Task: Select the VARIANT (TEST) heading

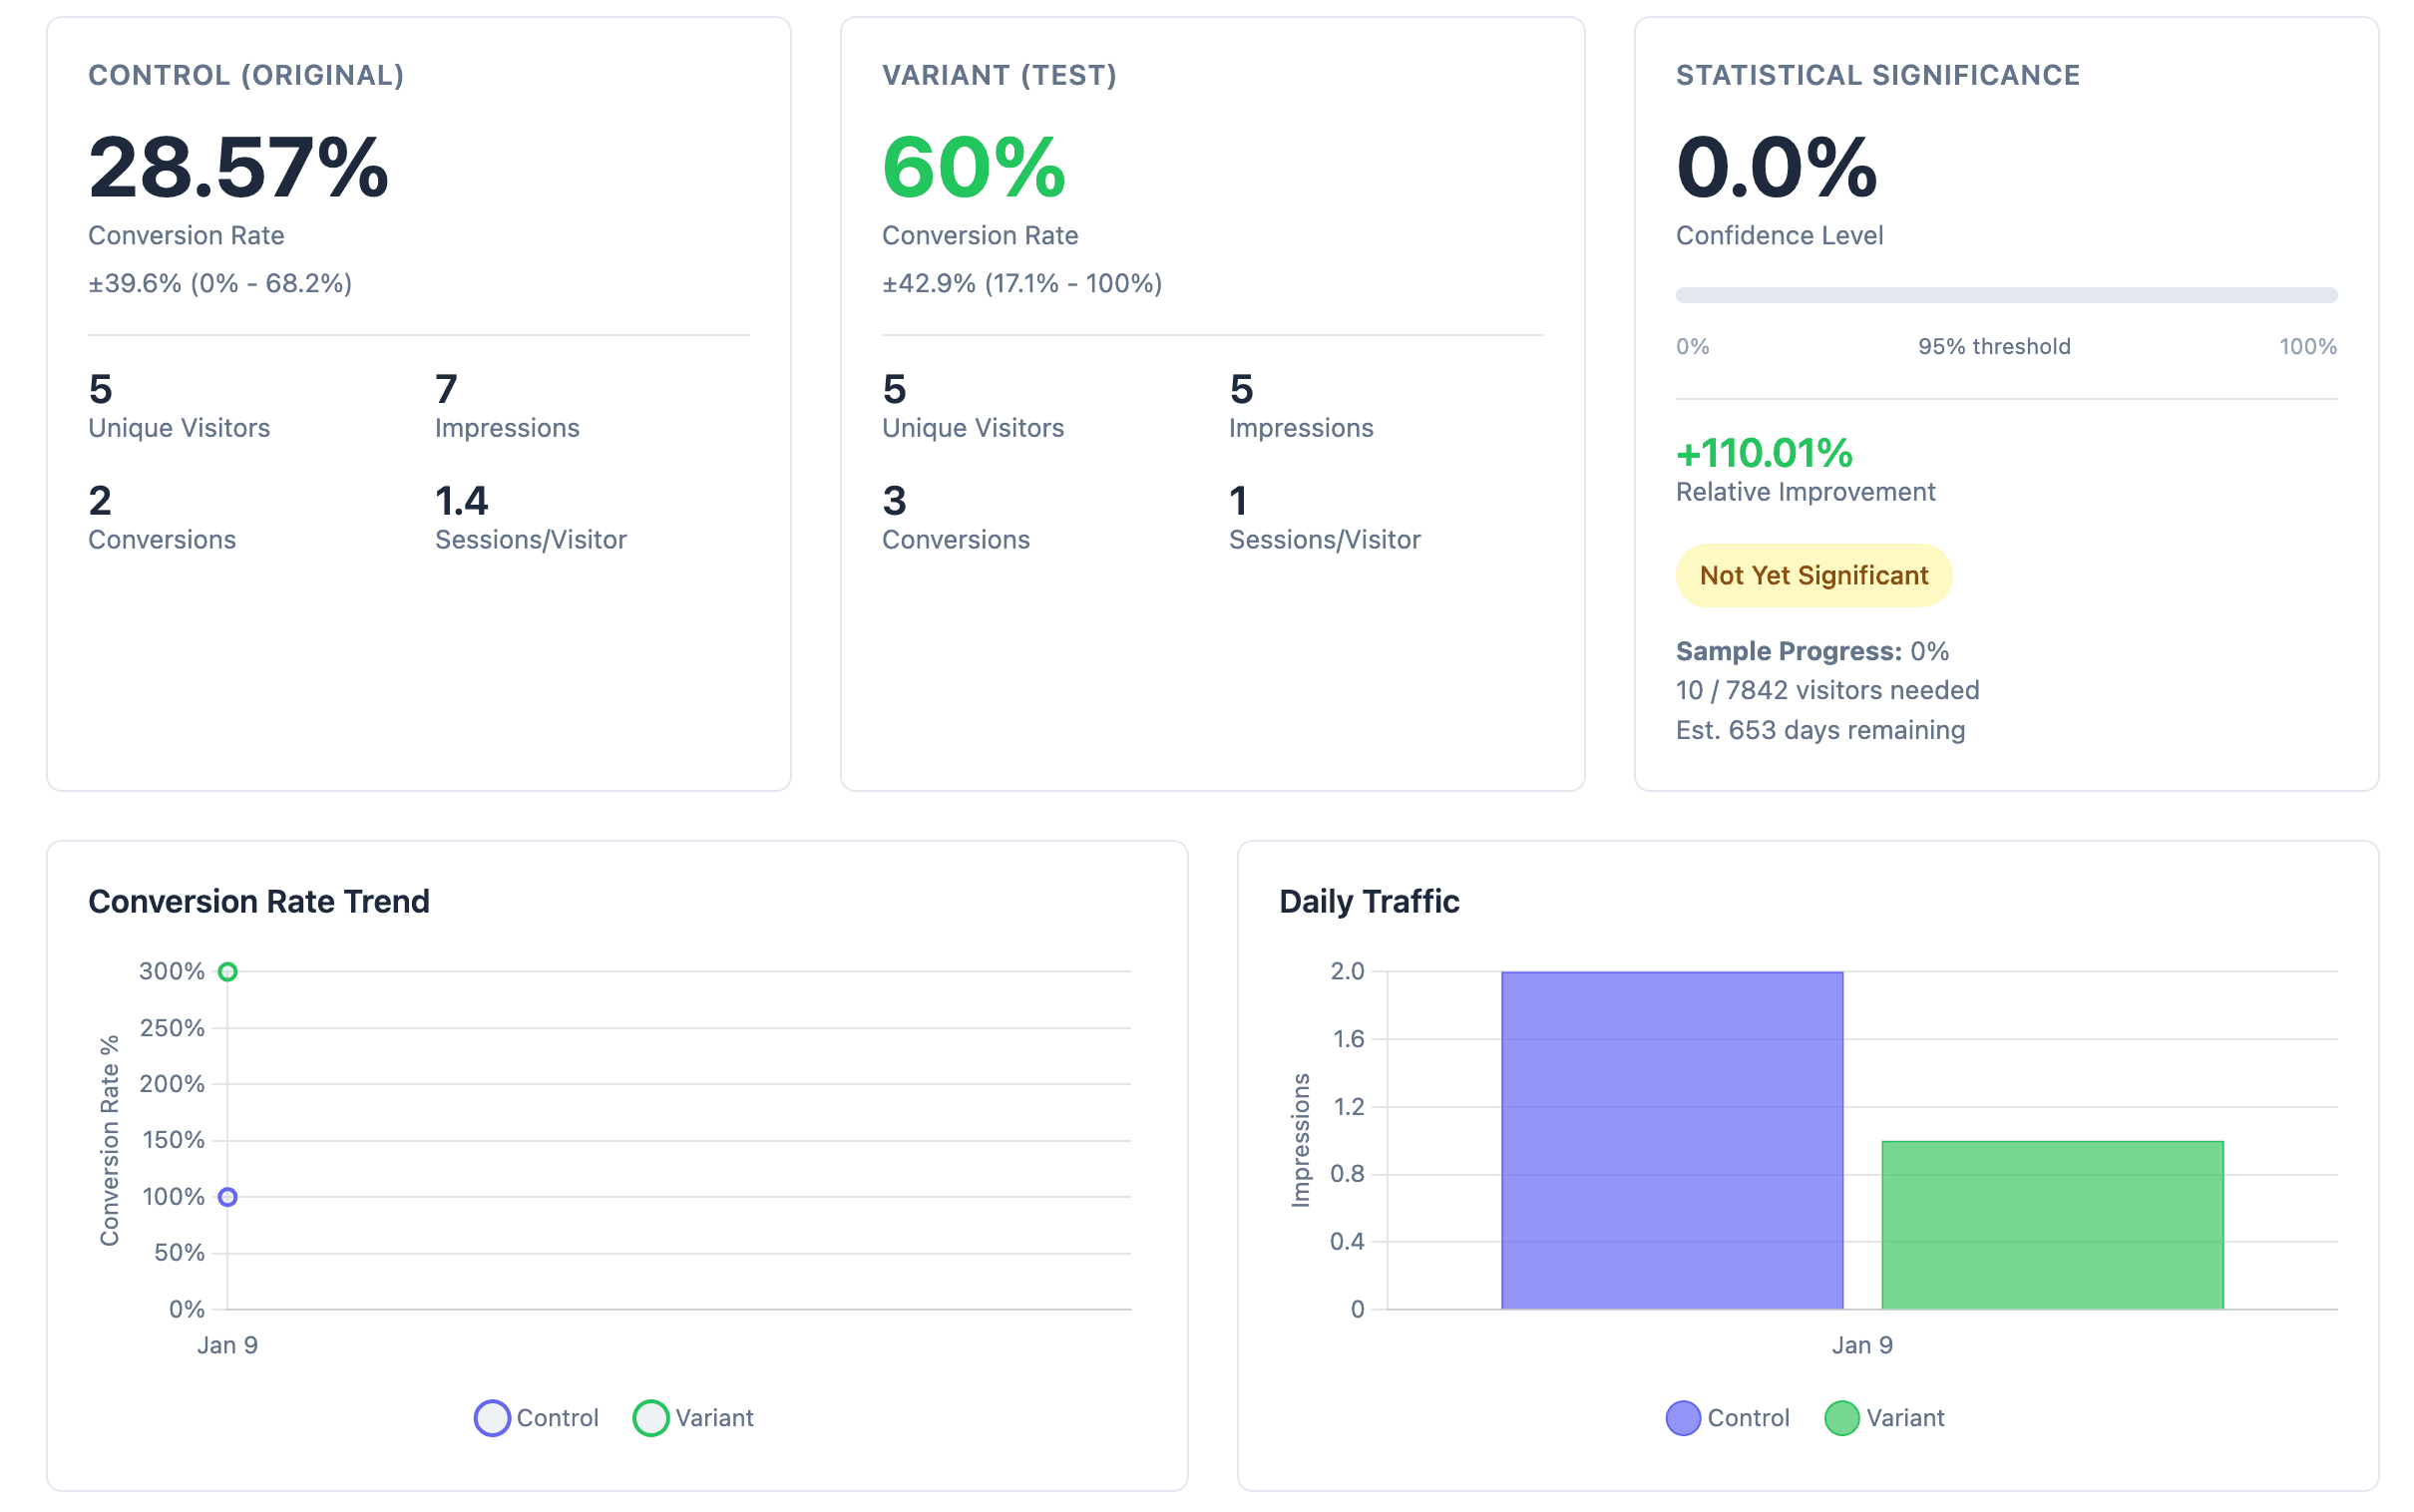Action: coord(999,75)
